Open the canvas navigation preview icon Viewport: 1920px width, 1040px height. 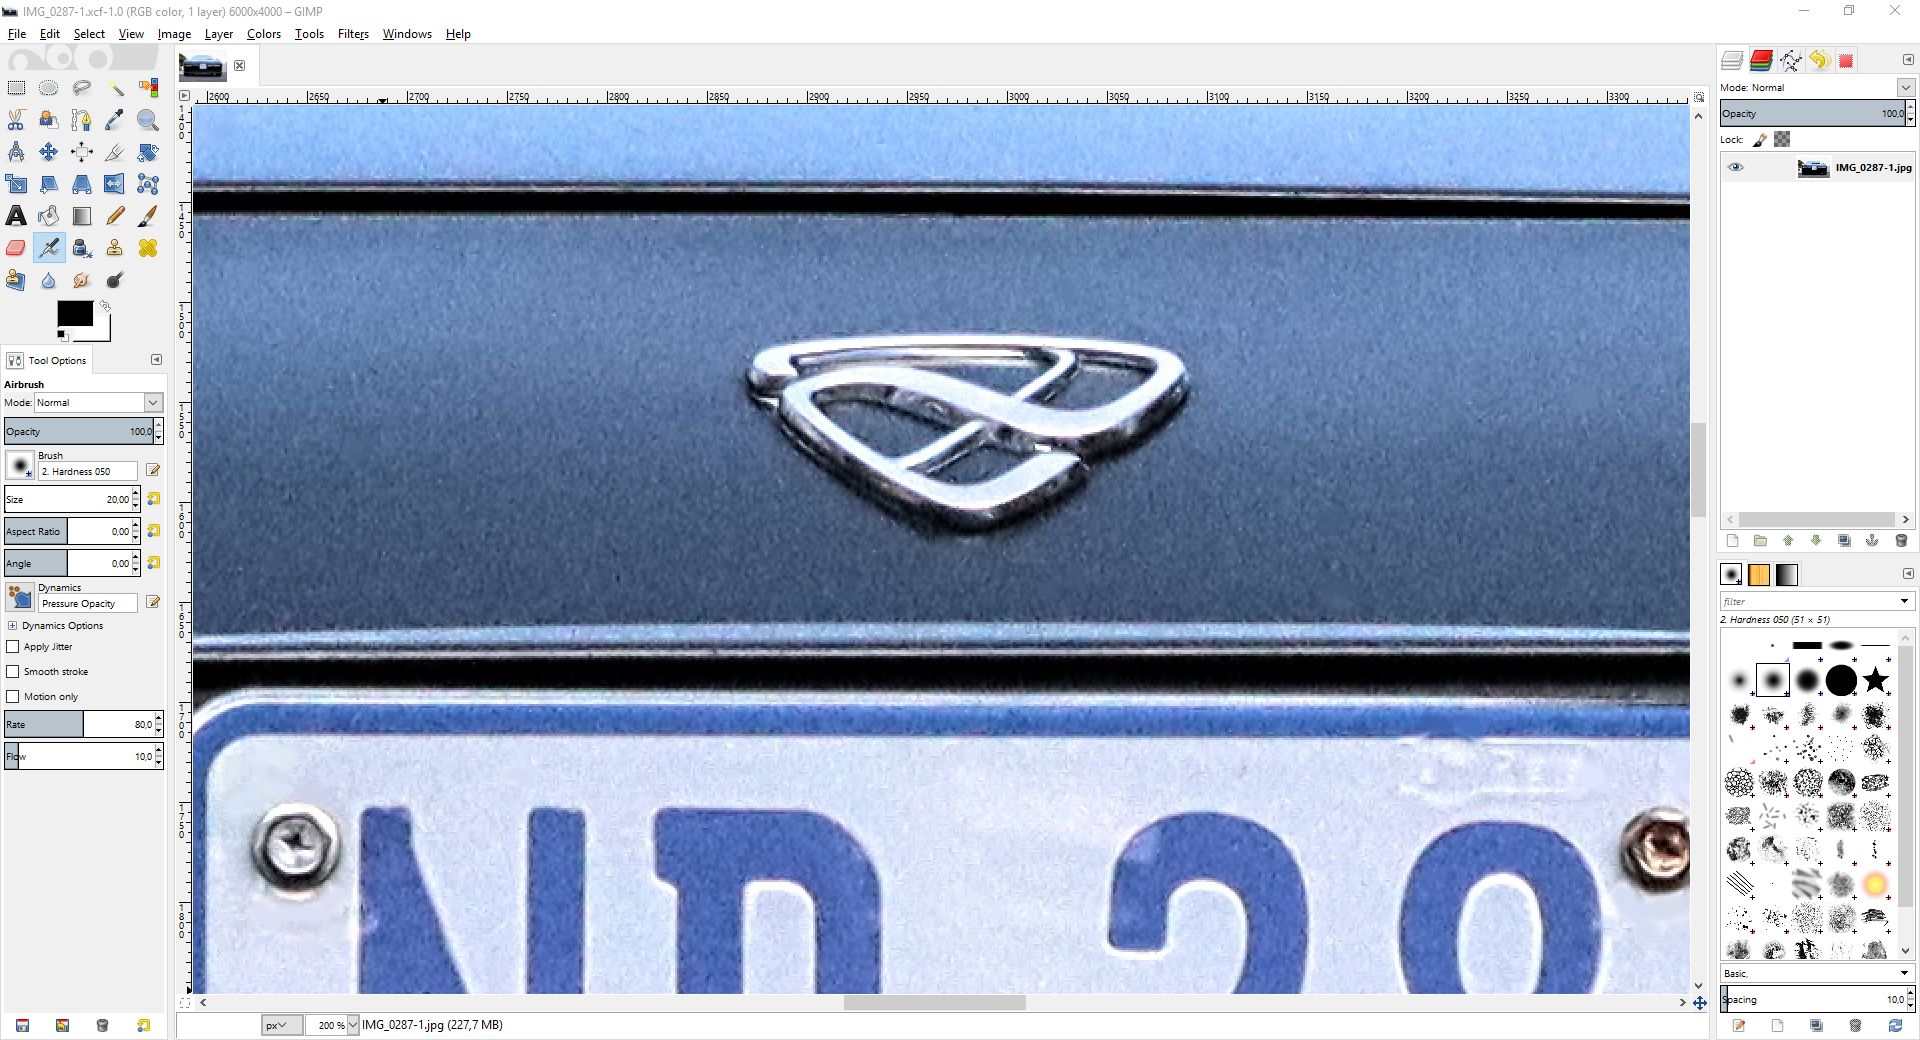1700,1003
